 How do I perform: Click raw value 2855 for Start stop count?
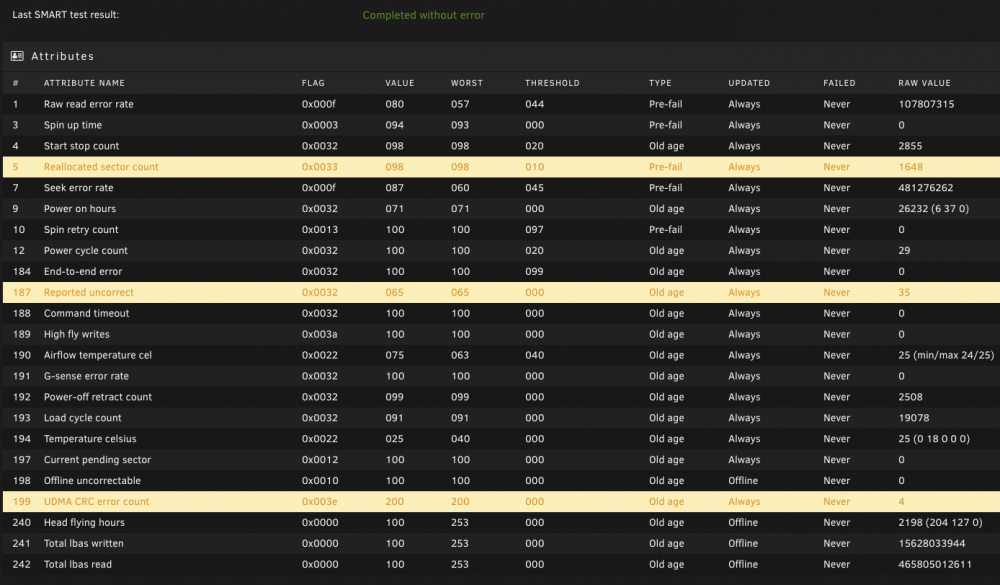[910, 146]
